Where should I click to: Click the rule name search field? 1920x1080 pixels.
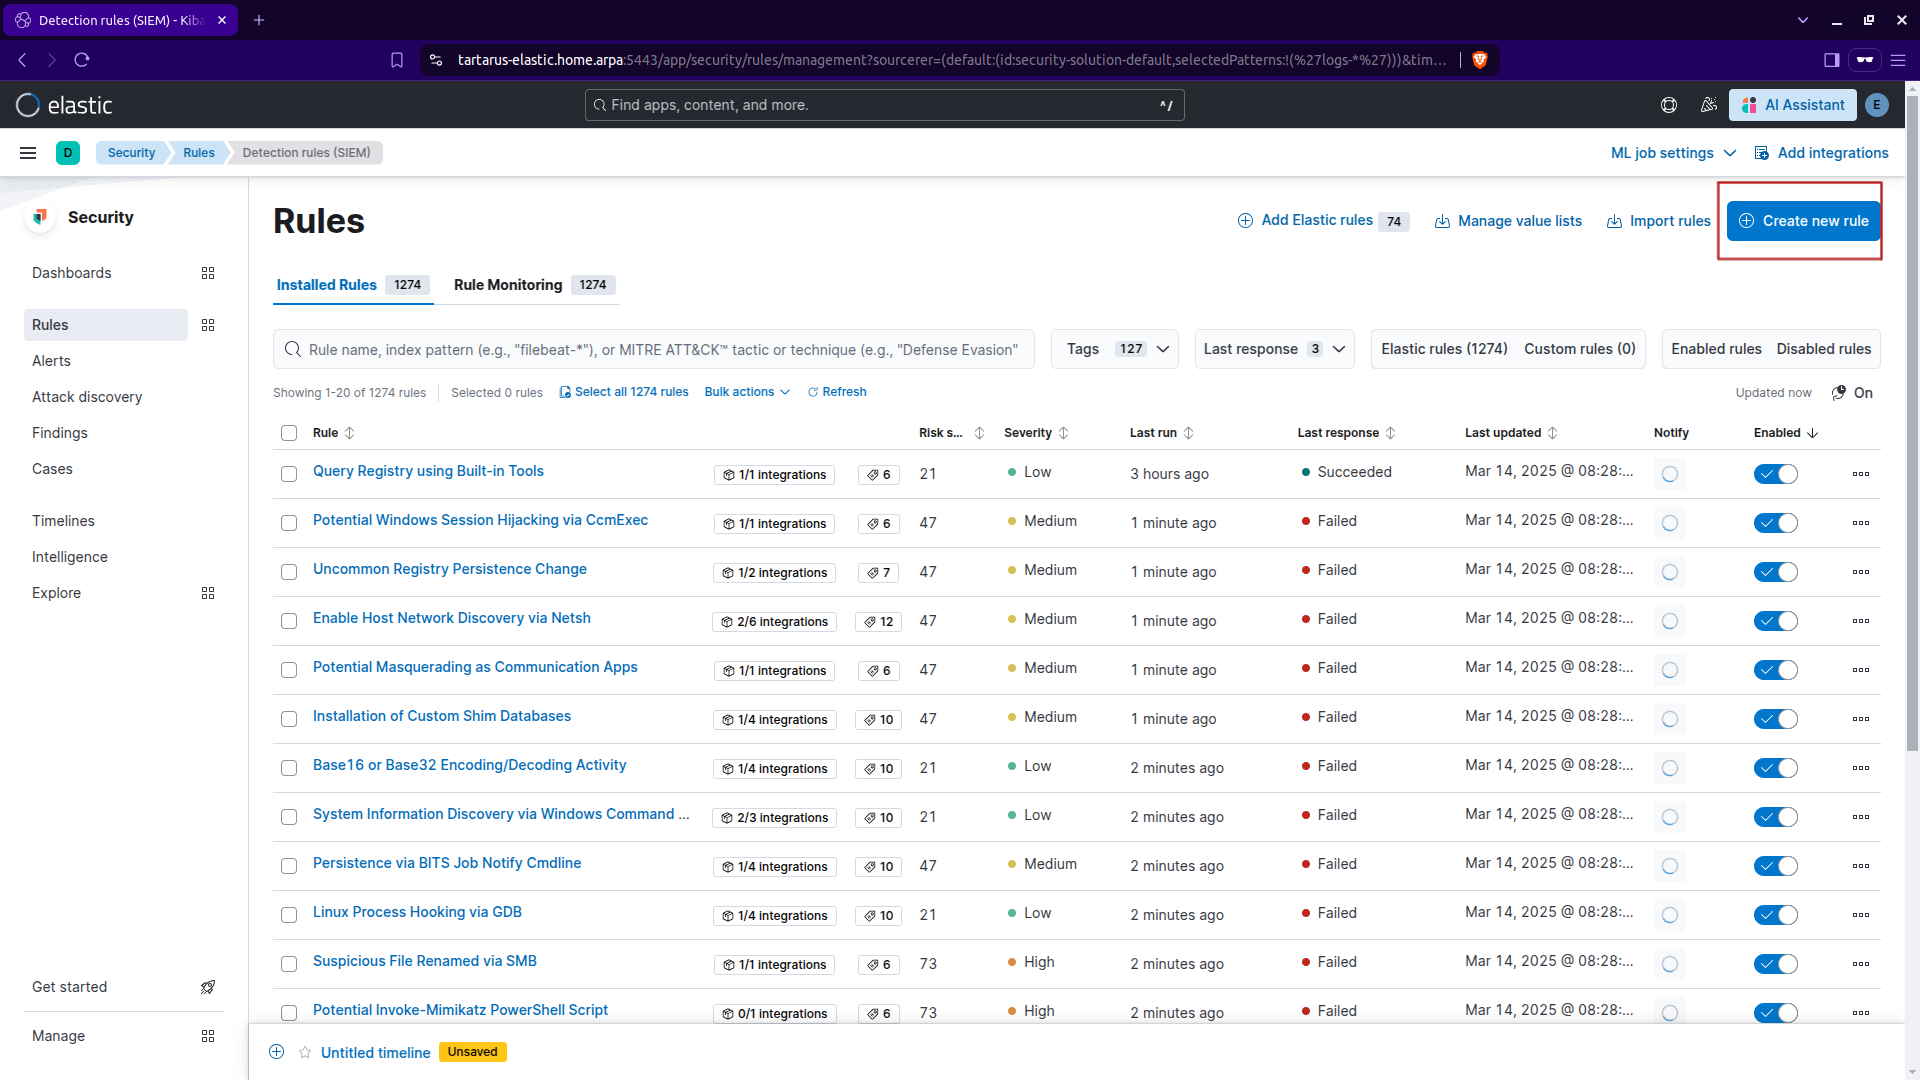tap(660, 350)
